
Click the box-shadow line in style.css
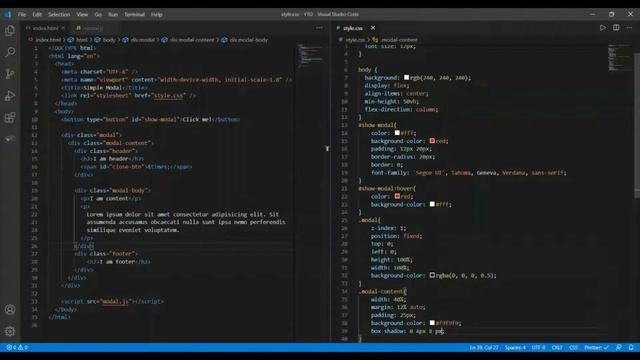click(407, 331)
